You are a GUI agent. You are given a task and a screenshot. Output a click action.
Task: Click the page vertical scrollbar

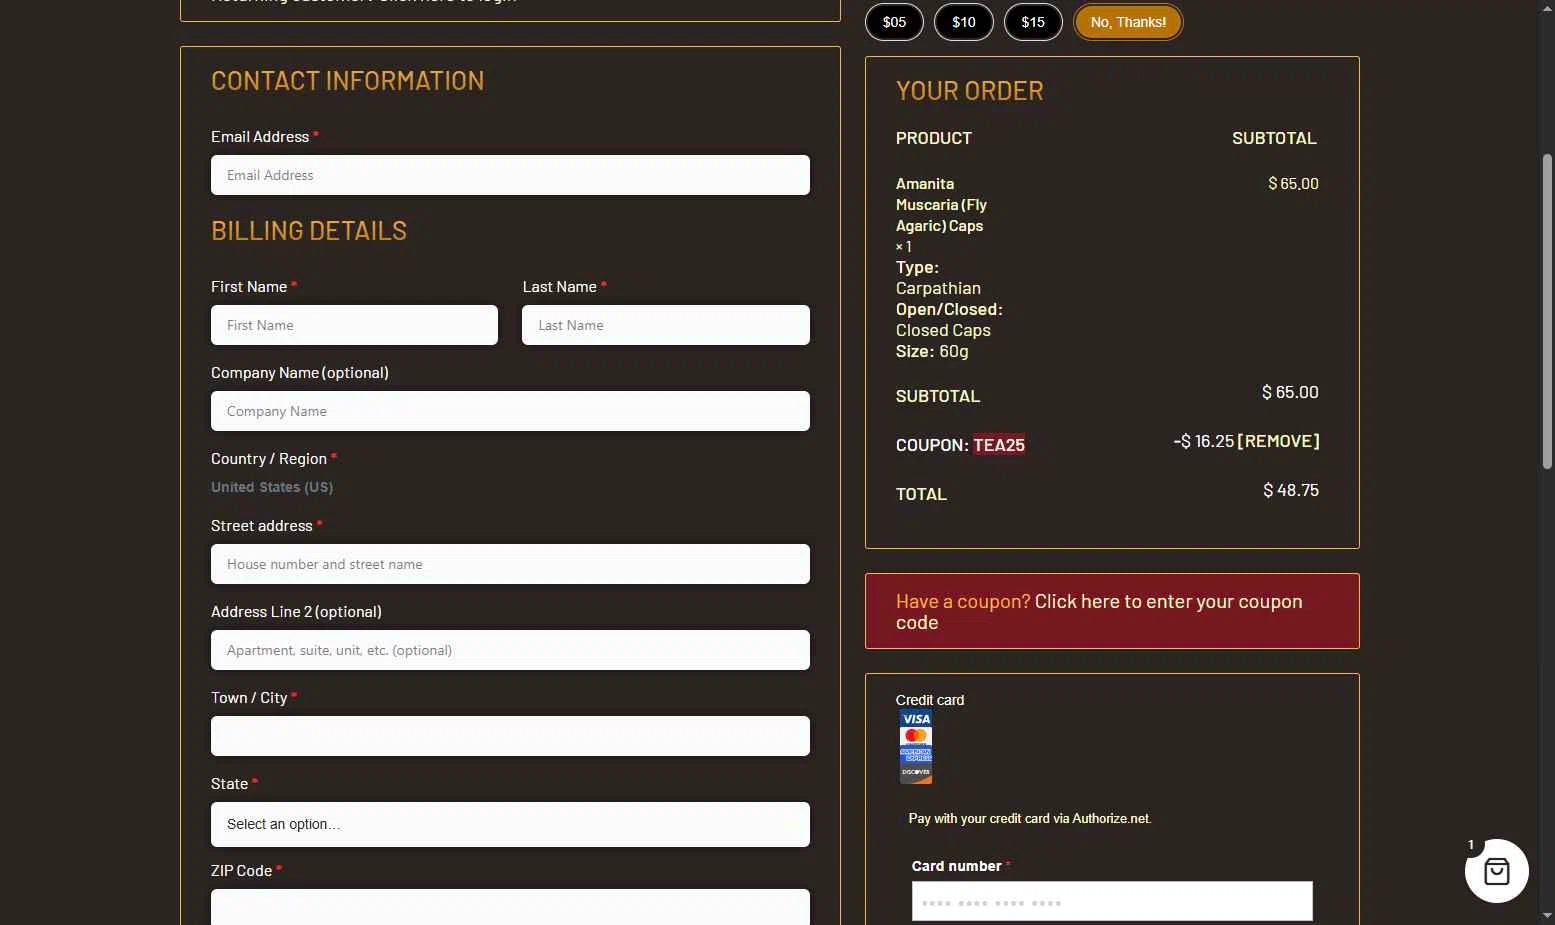(x=1548, y=310)
